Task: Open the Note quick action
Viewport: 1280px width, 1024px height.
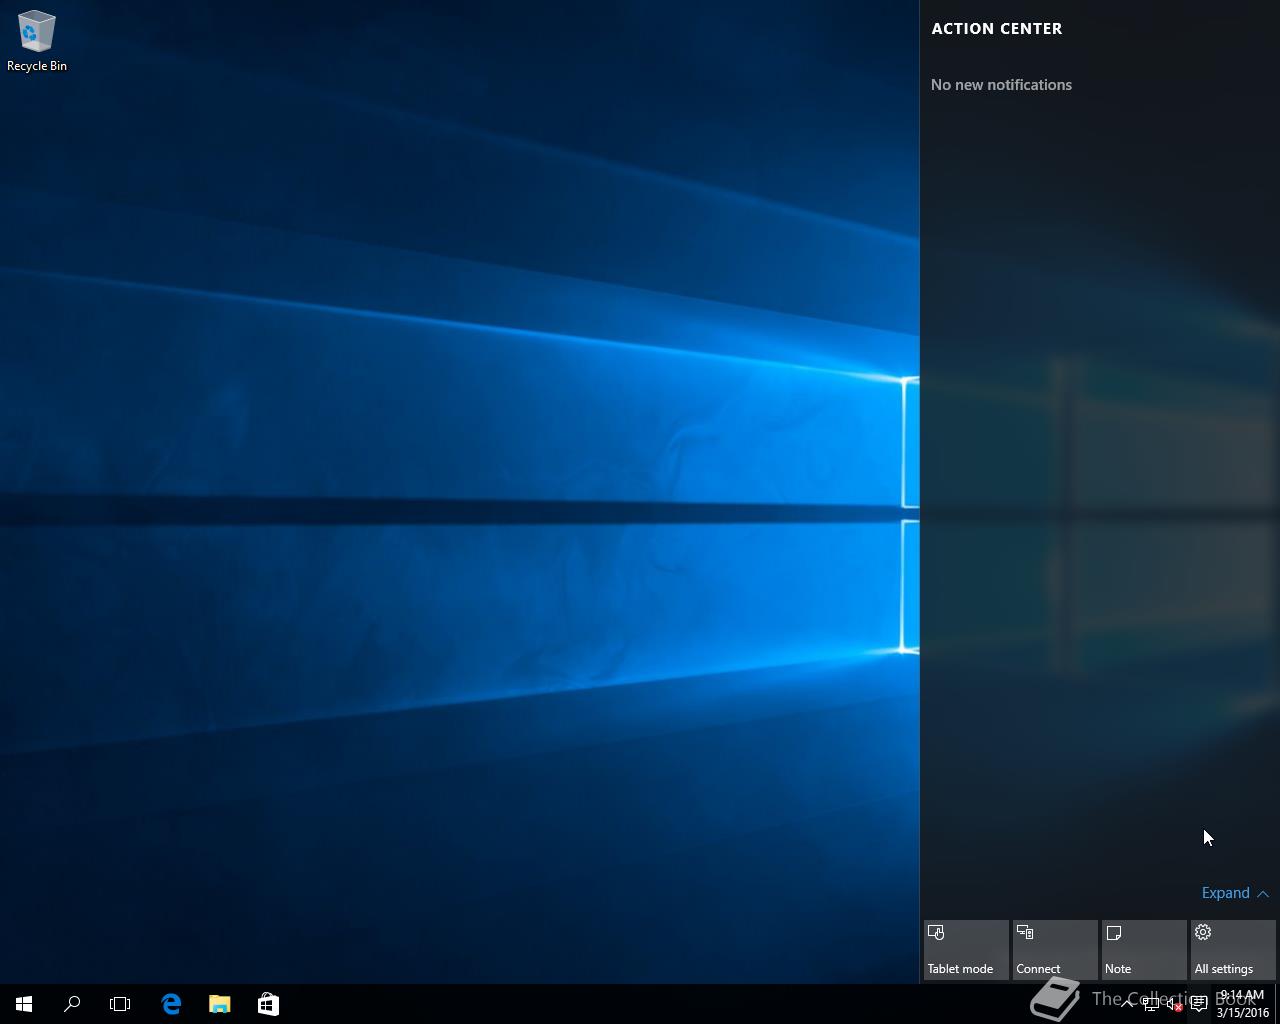Action: point(1144,950)
